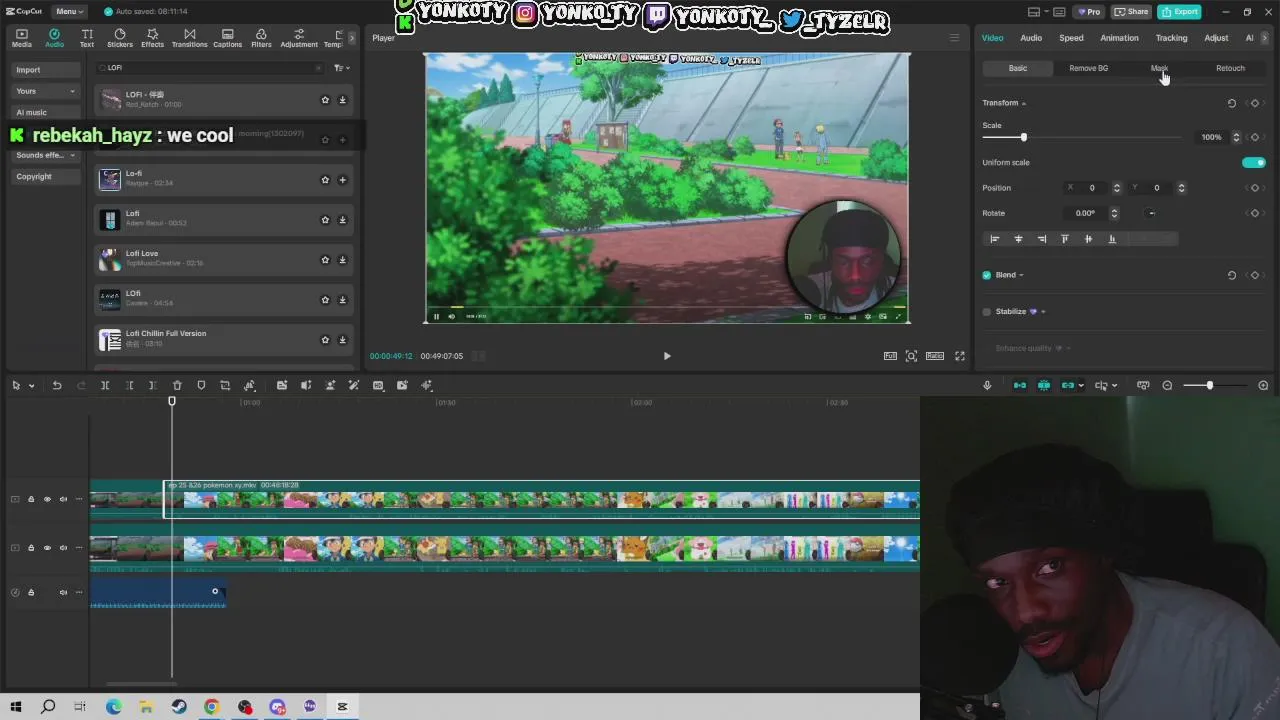Open the Text panel

click(87, 38)
